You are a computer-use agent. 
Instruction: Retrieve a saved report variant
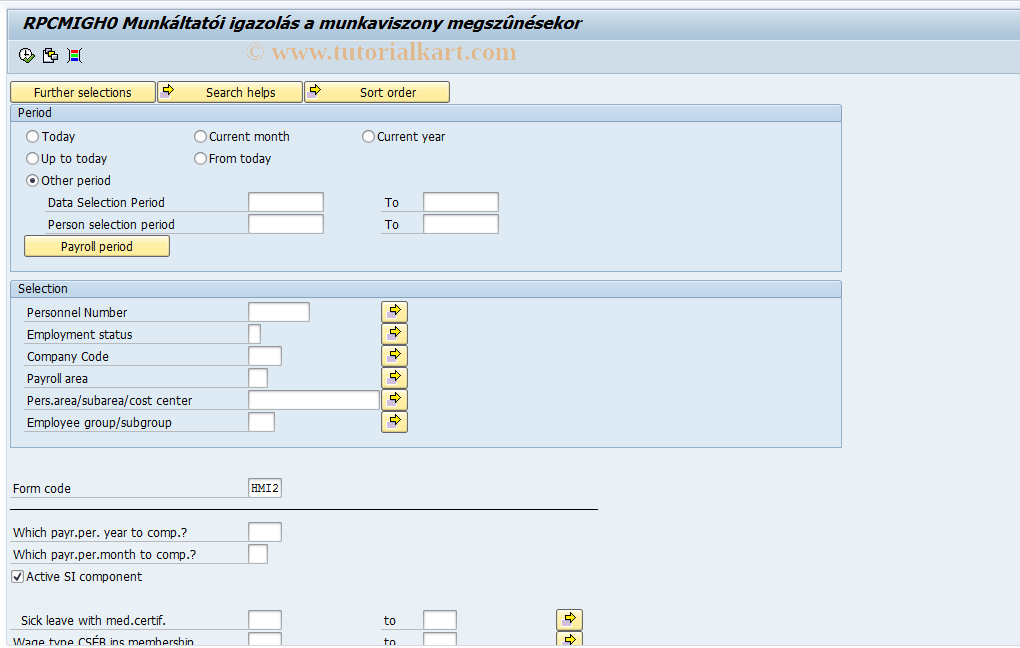[50, 55]
